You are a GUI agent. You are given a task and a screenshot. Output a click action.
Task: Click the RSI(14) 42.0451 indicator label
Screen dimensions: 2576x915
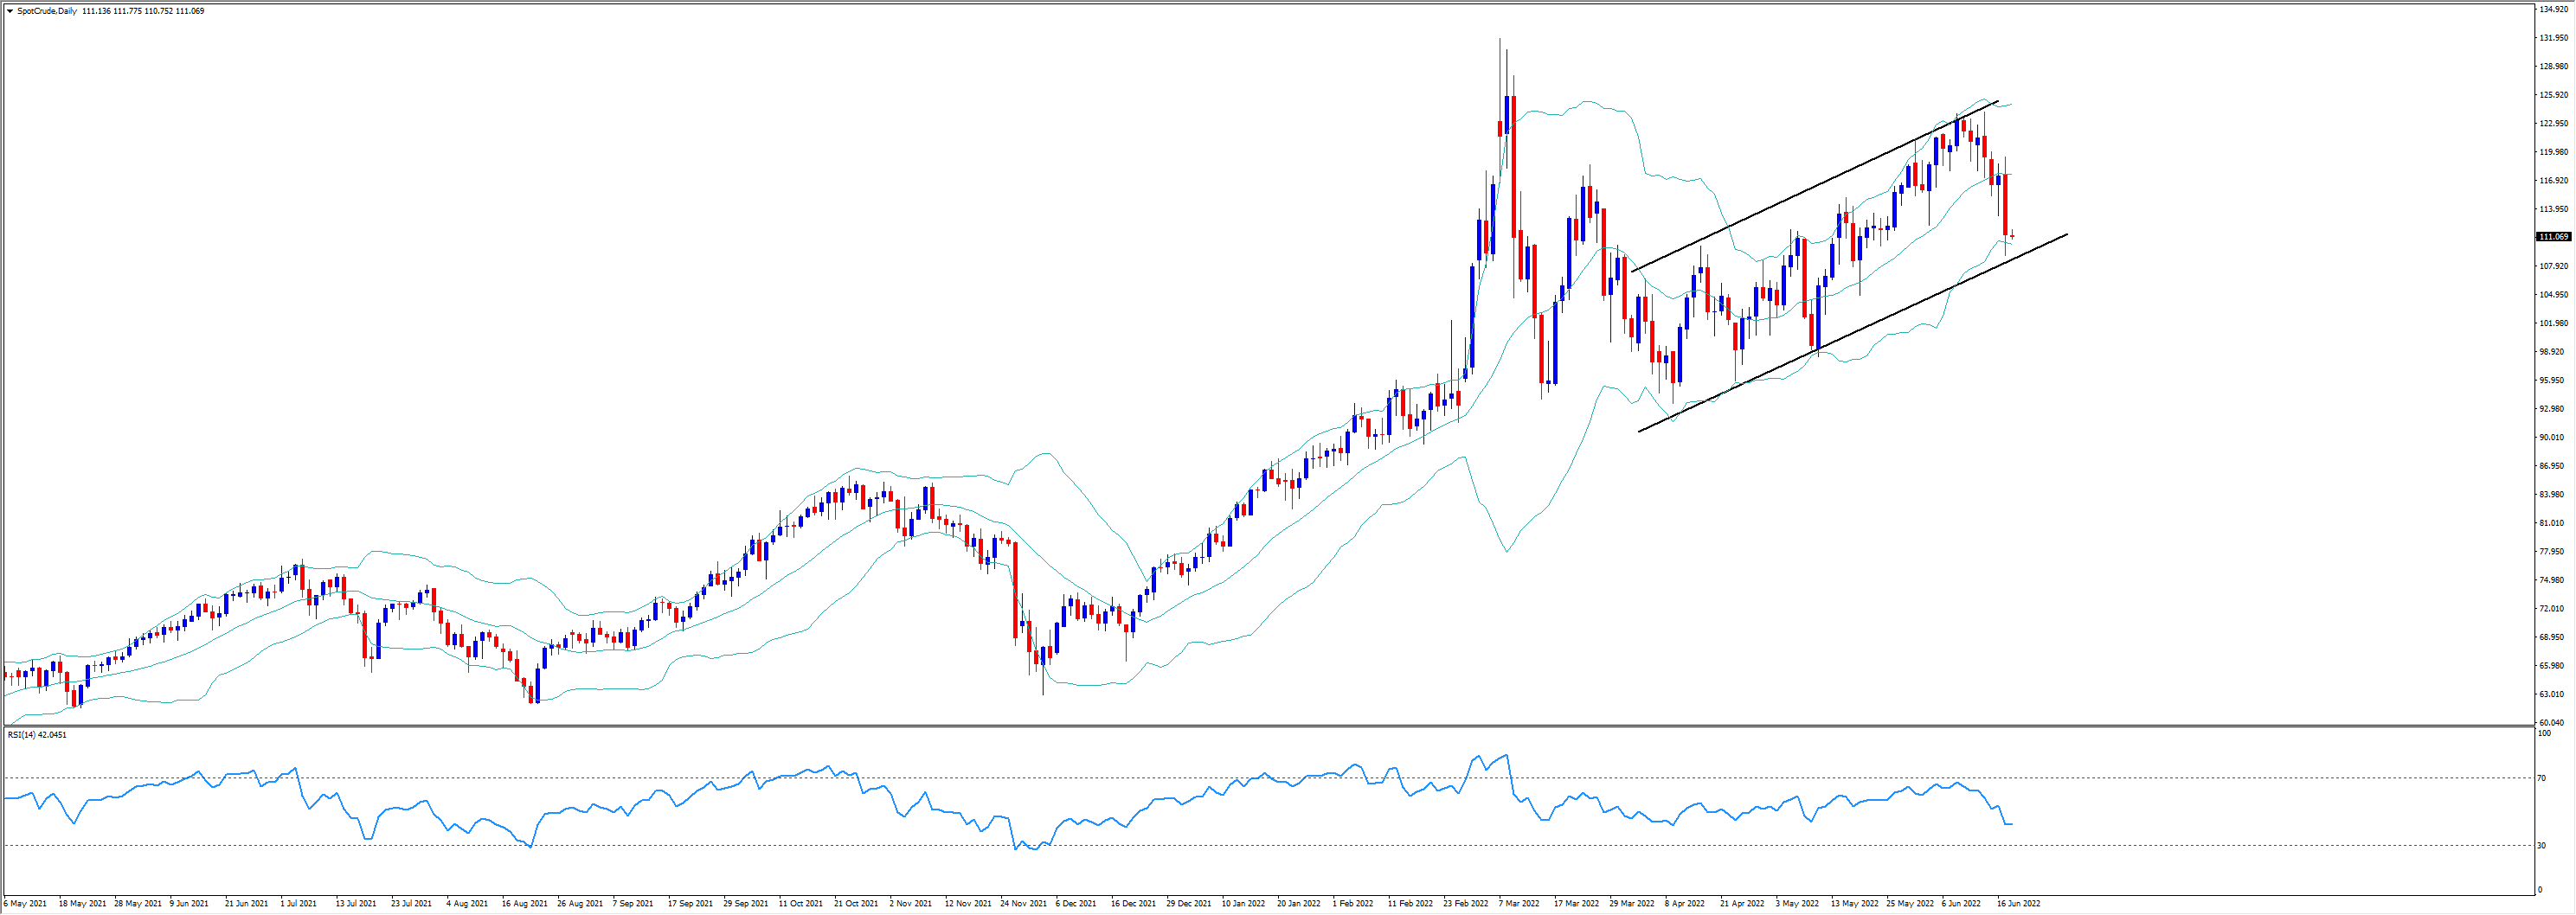37,735
